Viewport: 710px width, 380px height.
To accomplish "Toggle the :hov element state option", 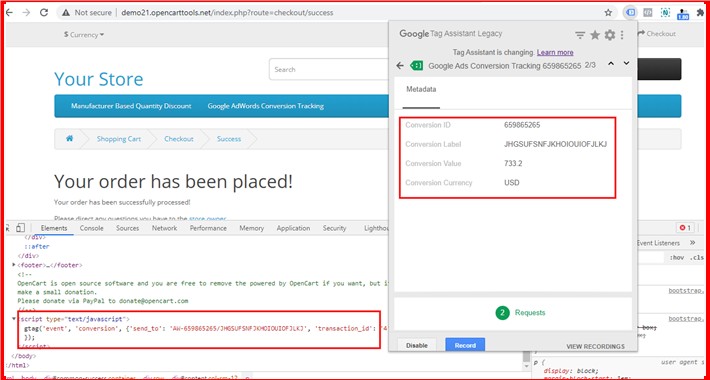I will (x=676, y=258).
